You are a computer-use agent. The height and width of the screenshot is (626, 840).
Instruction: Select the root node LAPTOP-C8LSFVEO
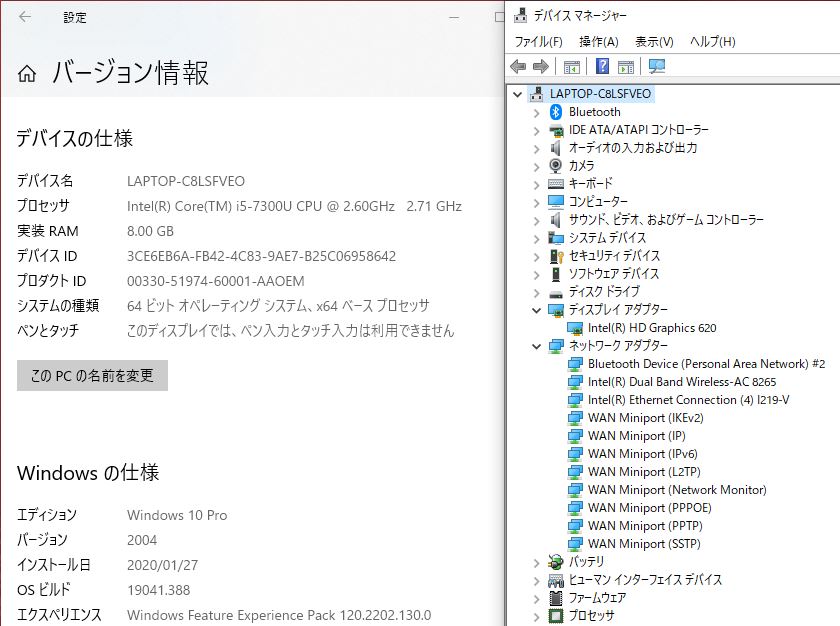(600, 94)
